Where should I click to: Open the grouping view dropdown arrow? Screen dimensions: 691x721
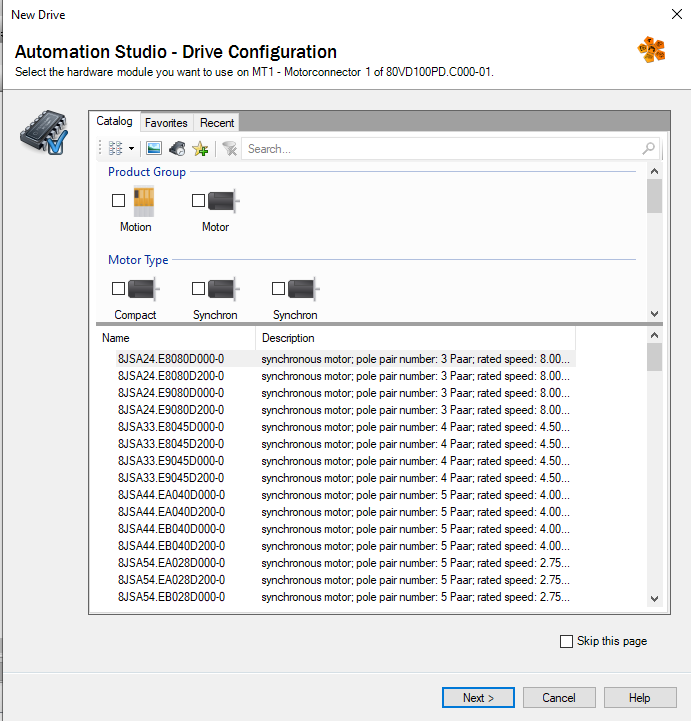131,149
